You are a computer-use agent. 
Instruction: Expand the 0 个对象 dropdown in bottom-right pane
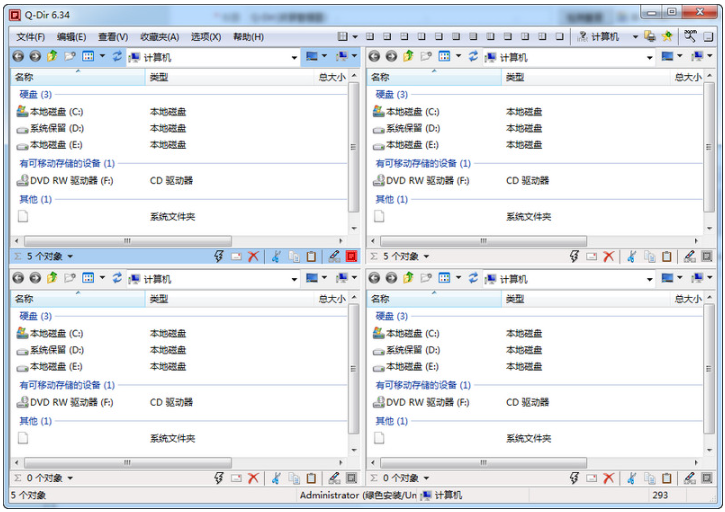click(426, 478)
